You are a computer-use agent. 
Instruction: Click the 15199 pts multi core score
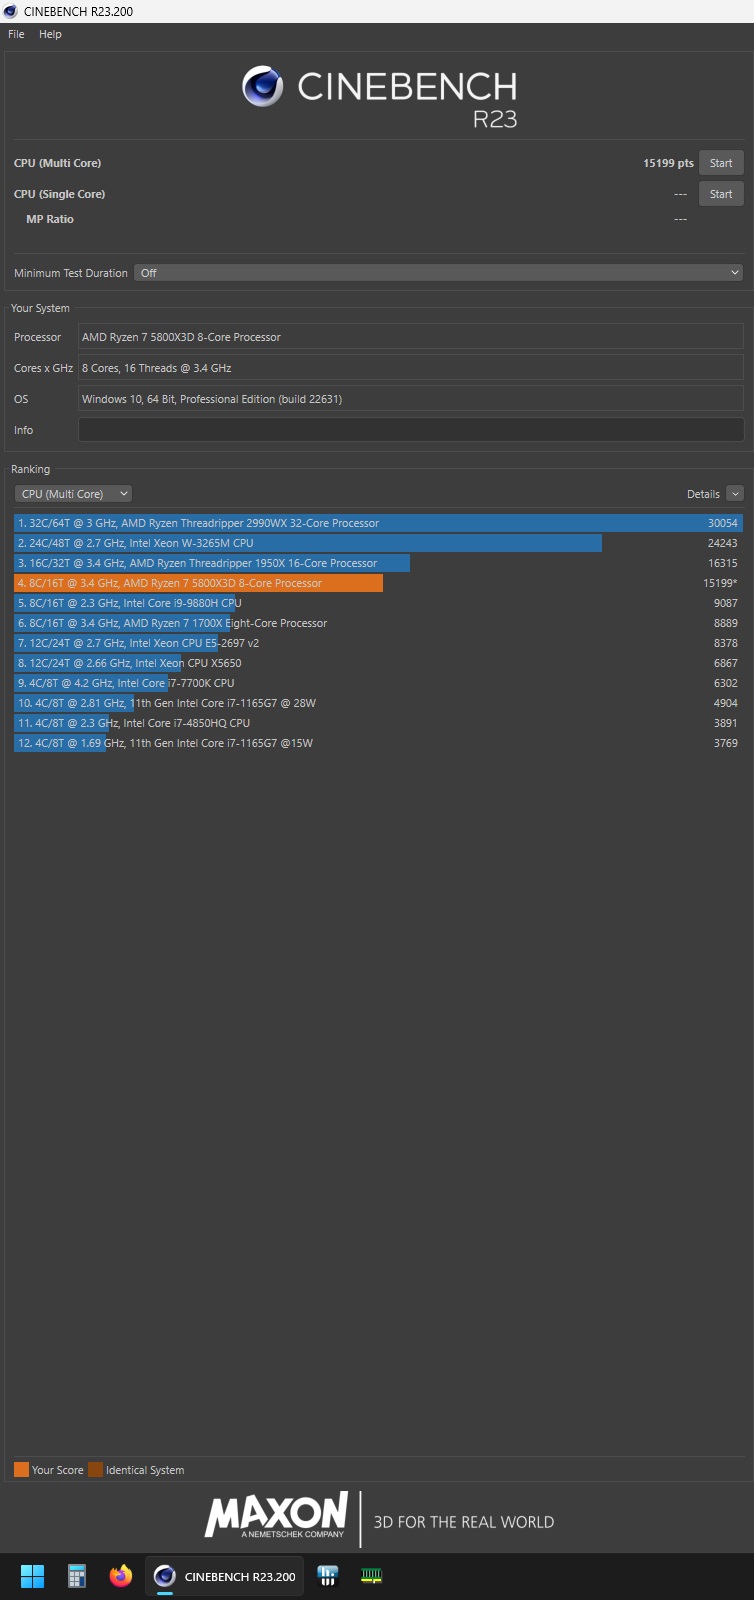(x=668, y=163)
